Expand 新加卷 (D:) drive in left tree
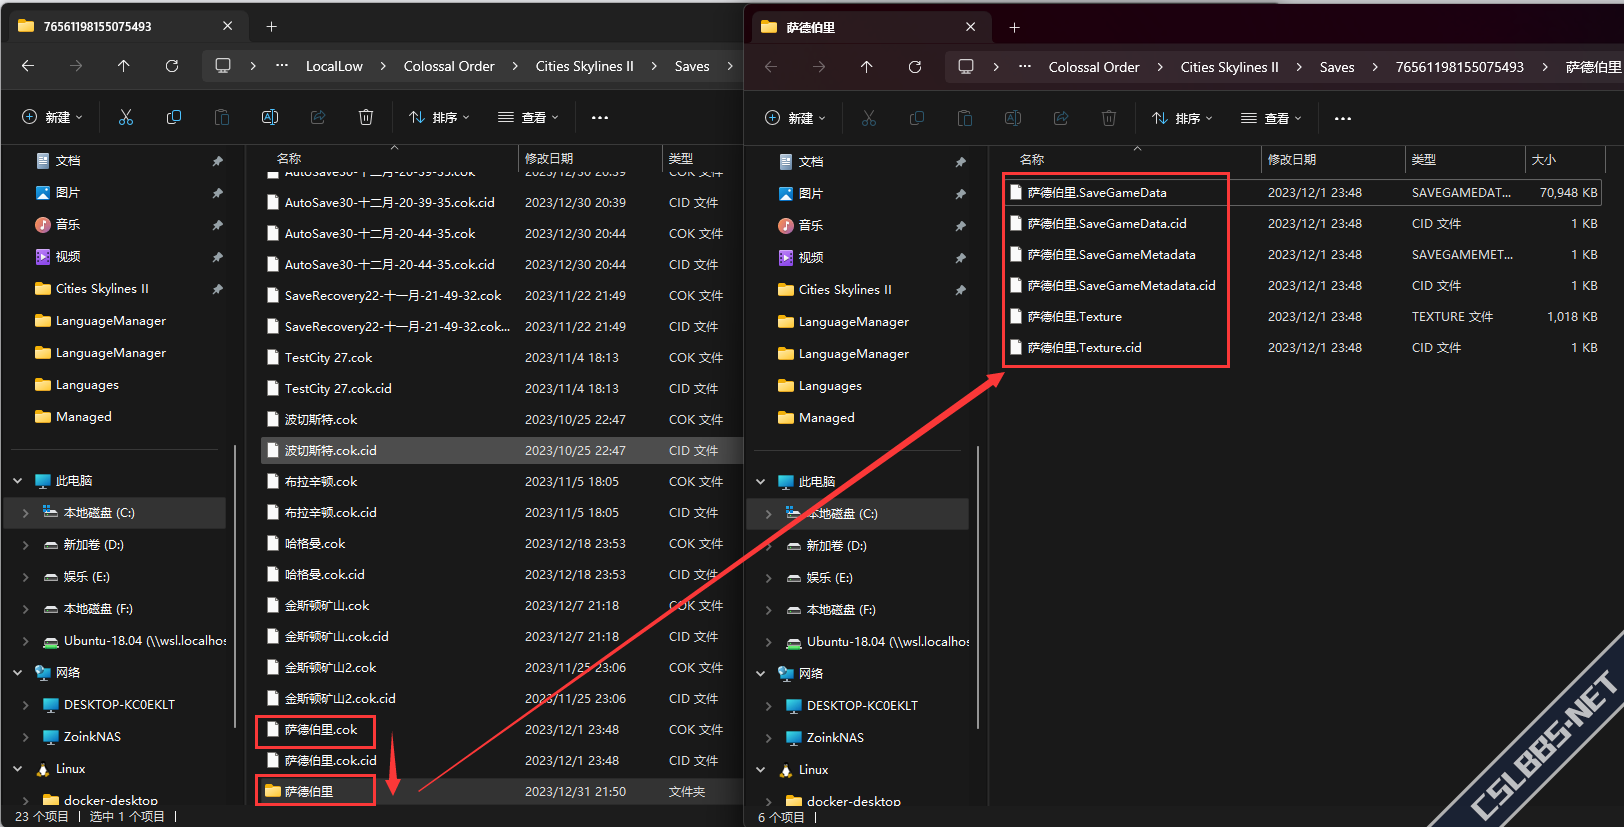This screenshot has height=827, width=1624. (25, 545)
